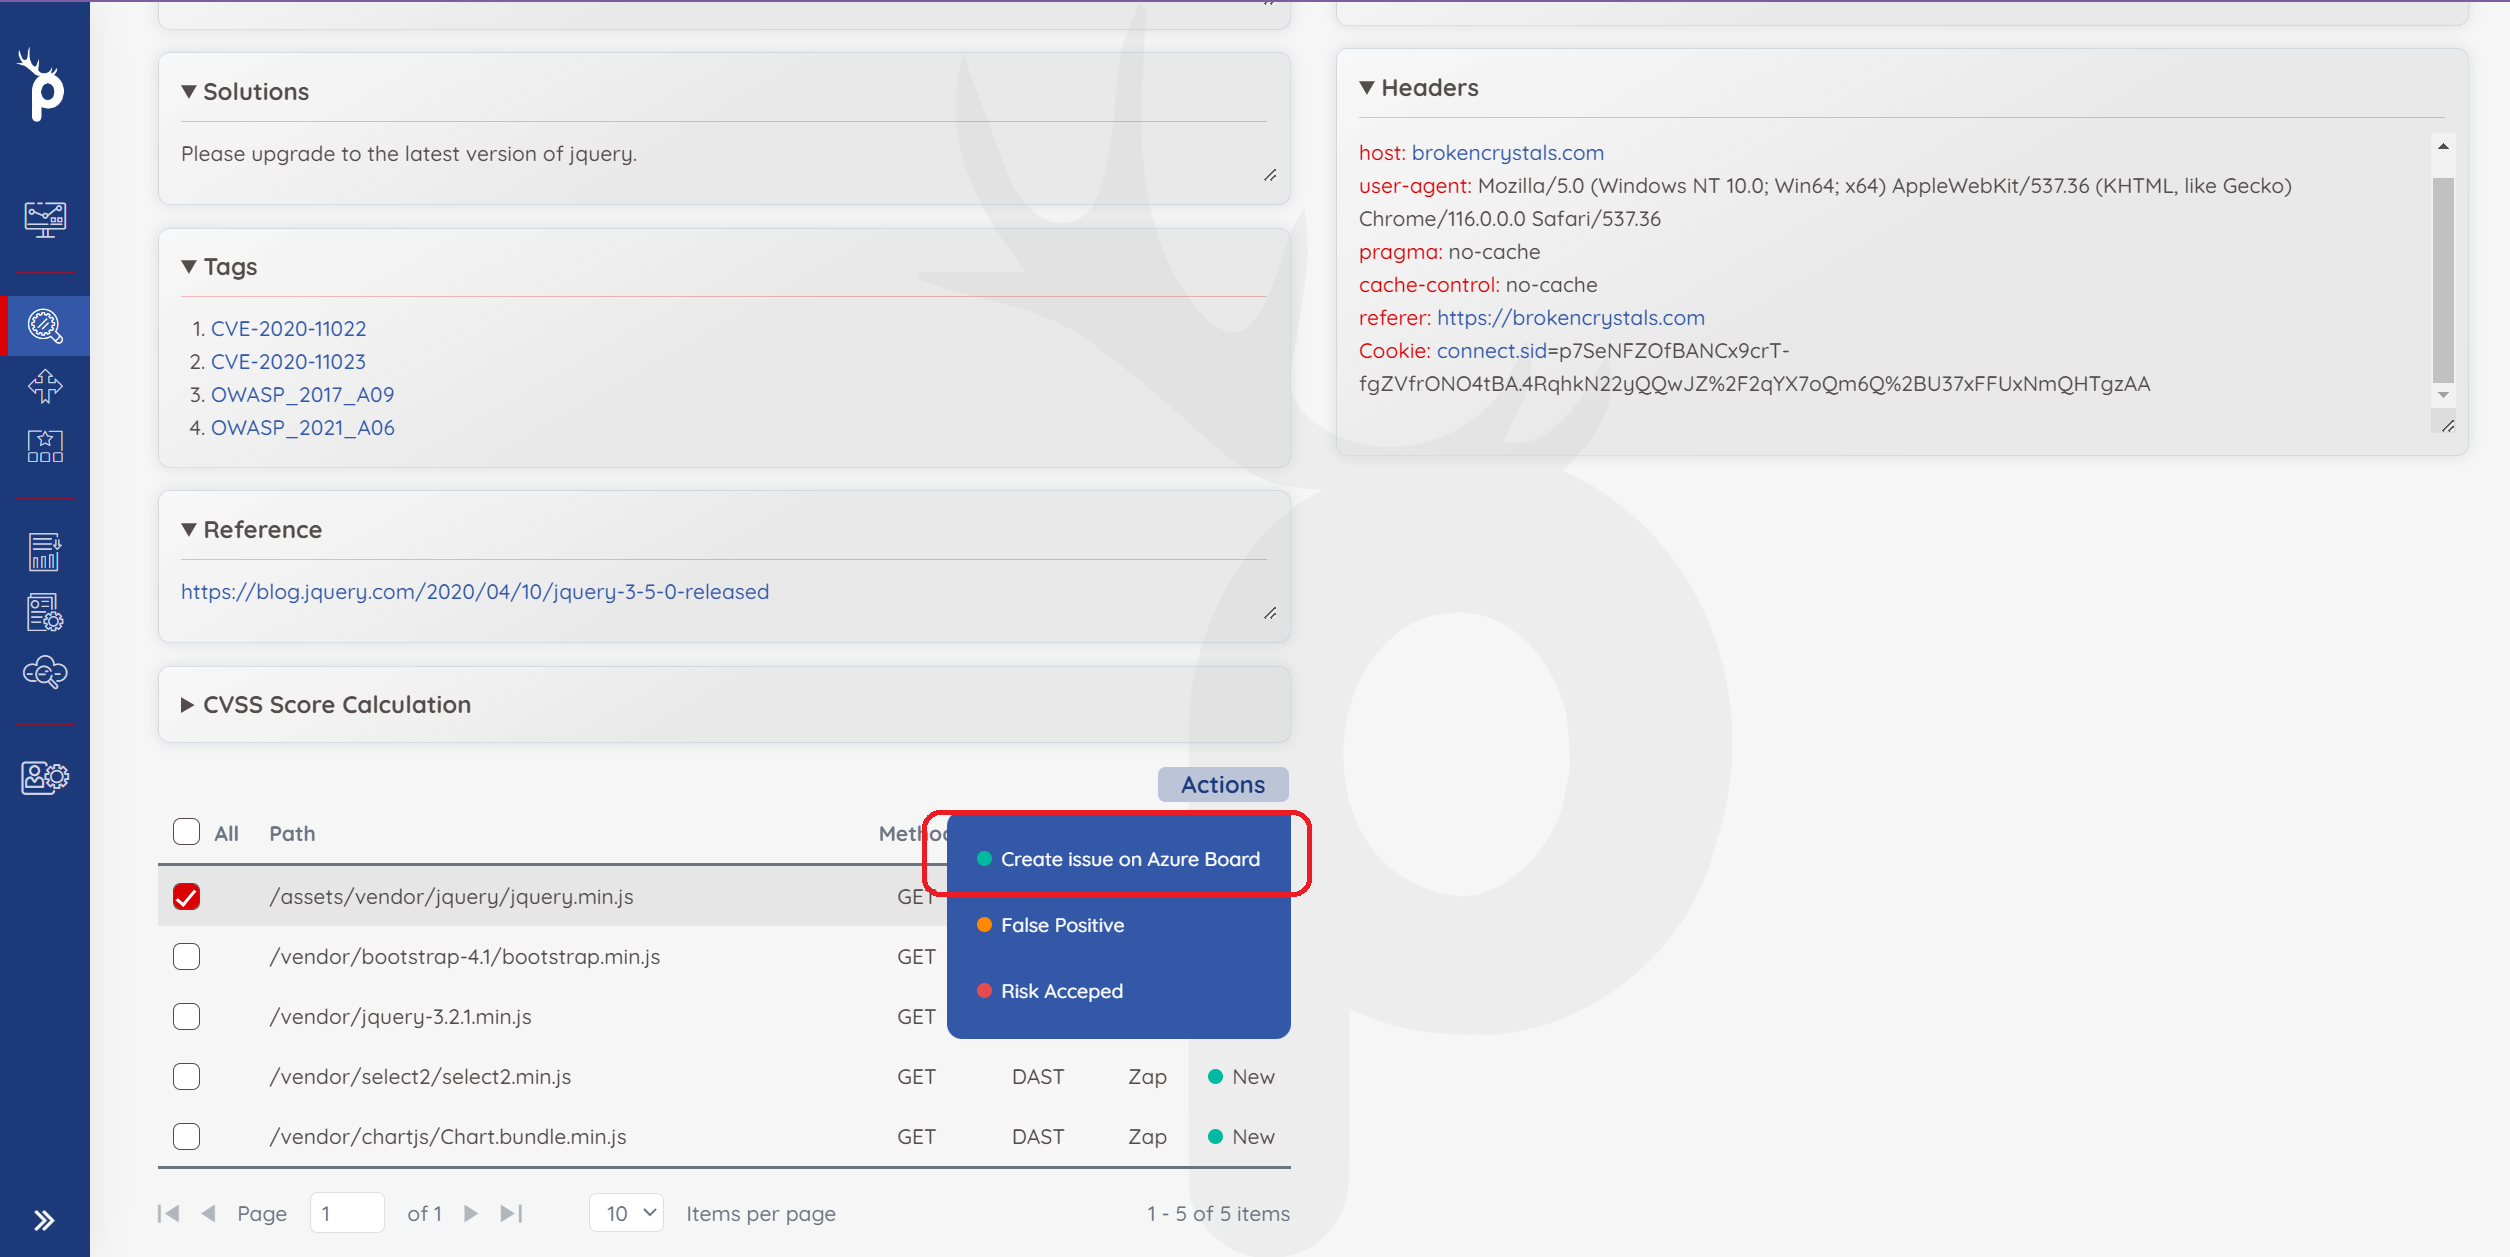Screen dimensions: 2510x1257
Task: Go to the next page arrow
Action: (x=471, y=1213)
